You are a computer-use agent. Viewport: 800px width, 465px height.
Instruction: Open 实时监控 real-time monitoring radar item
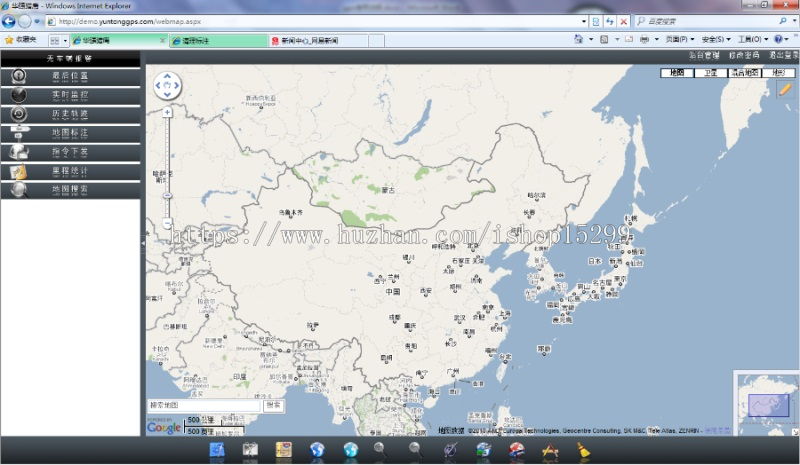pyautogui.click(x=70, y=95)
